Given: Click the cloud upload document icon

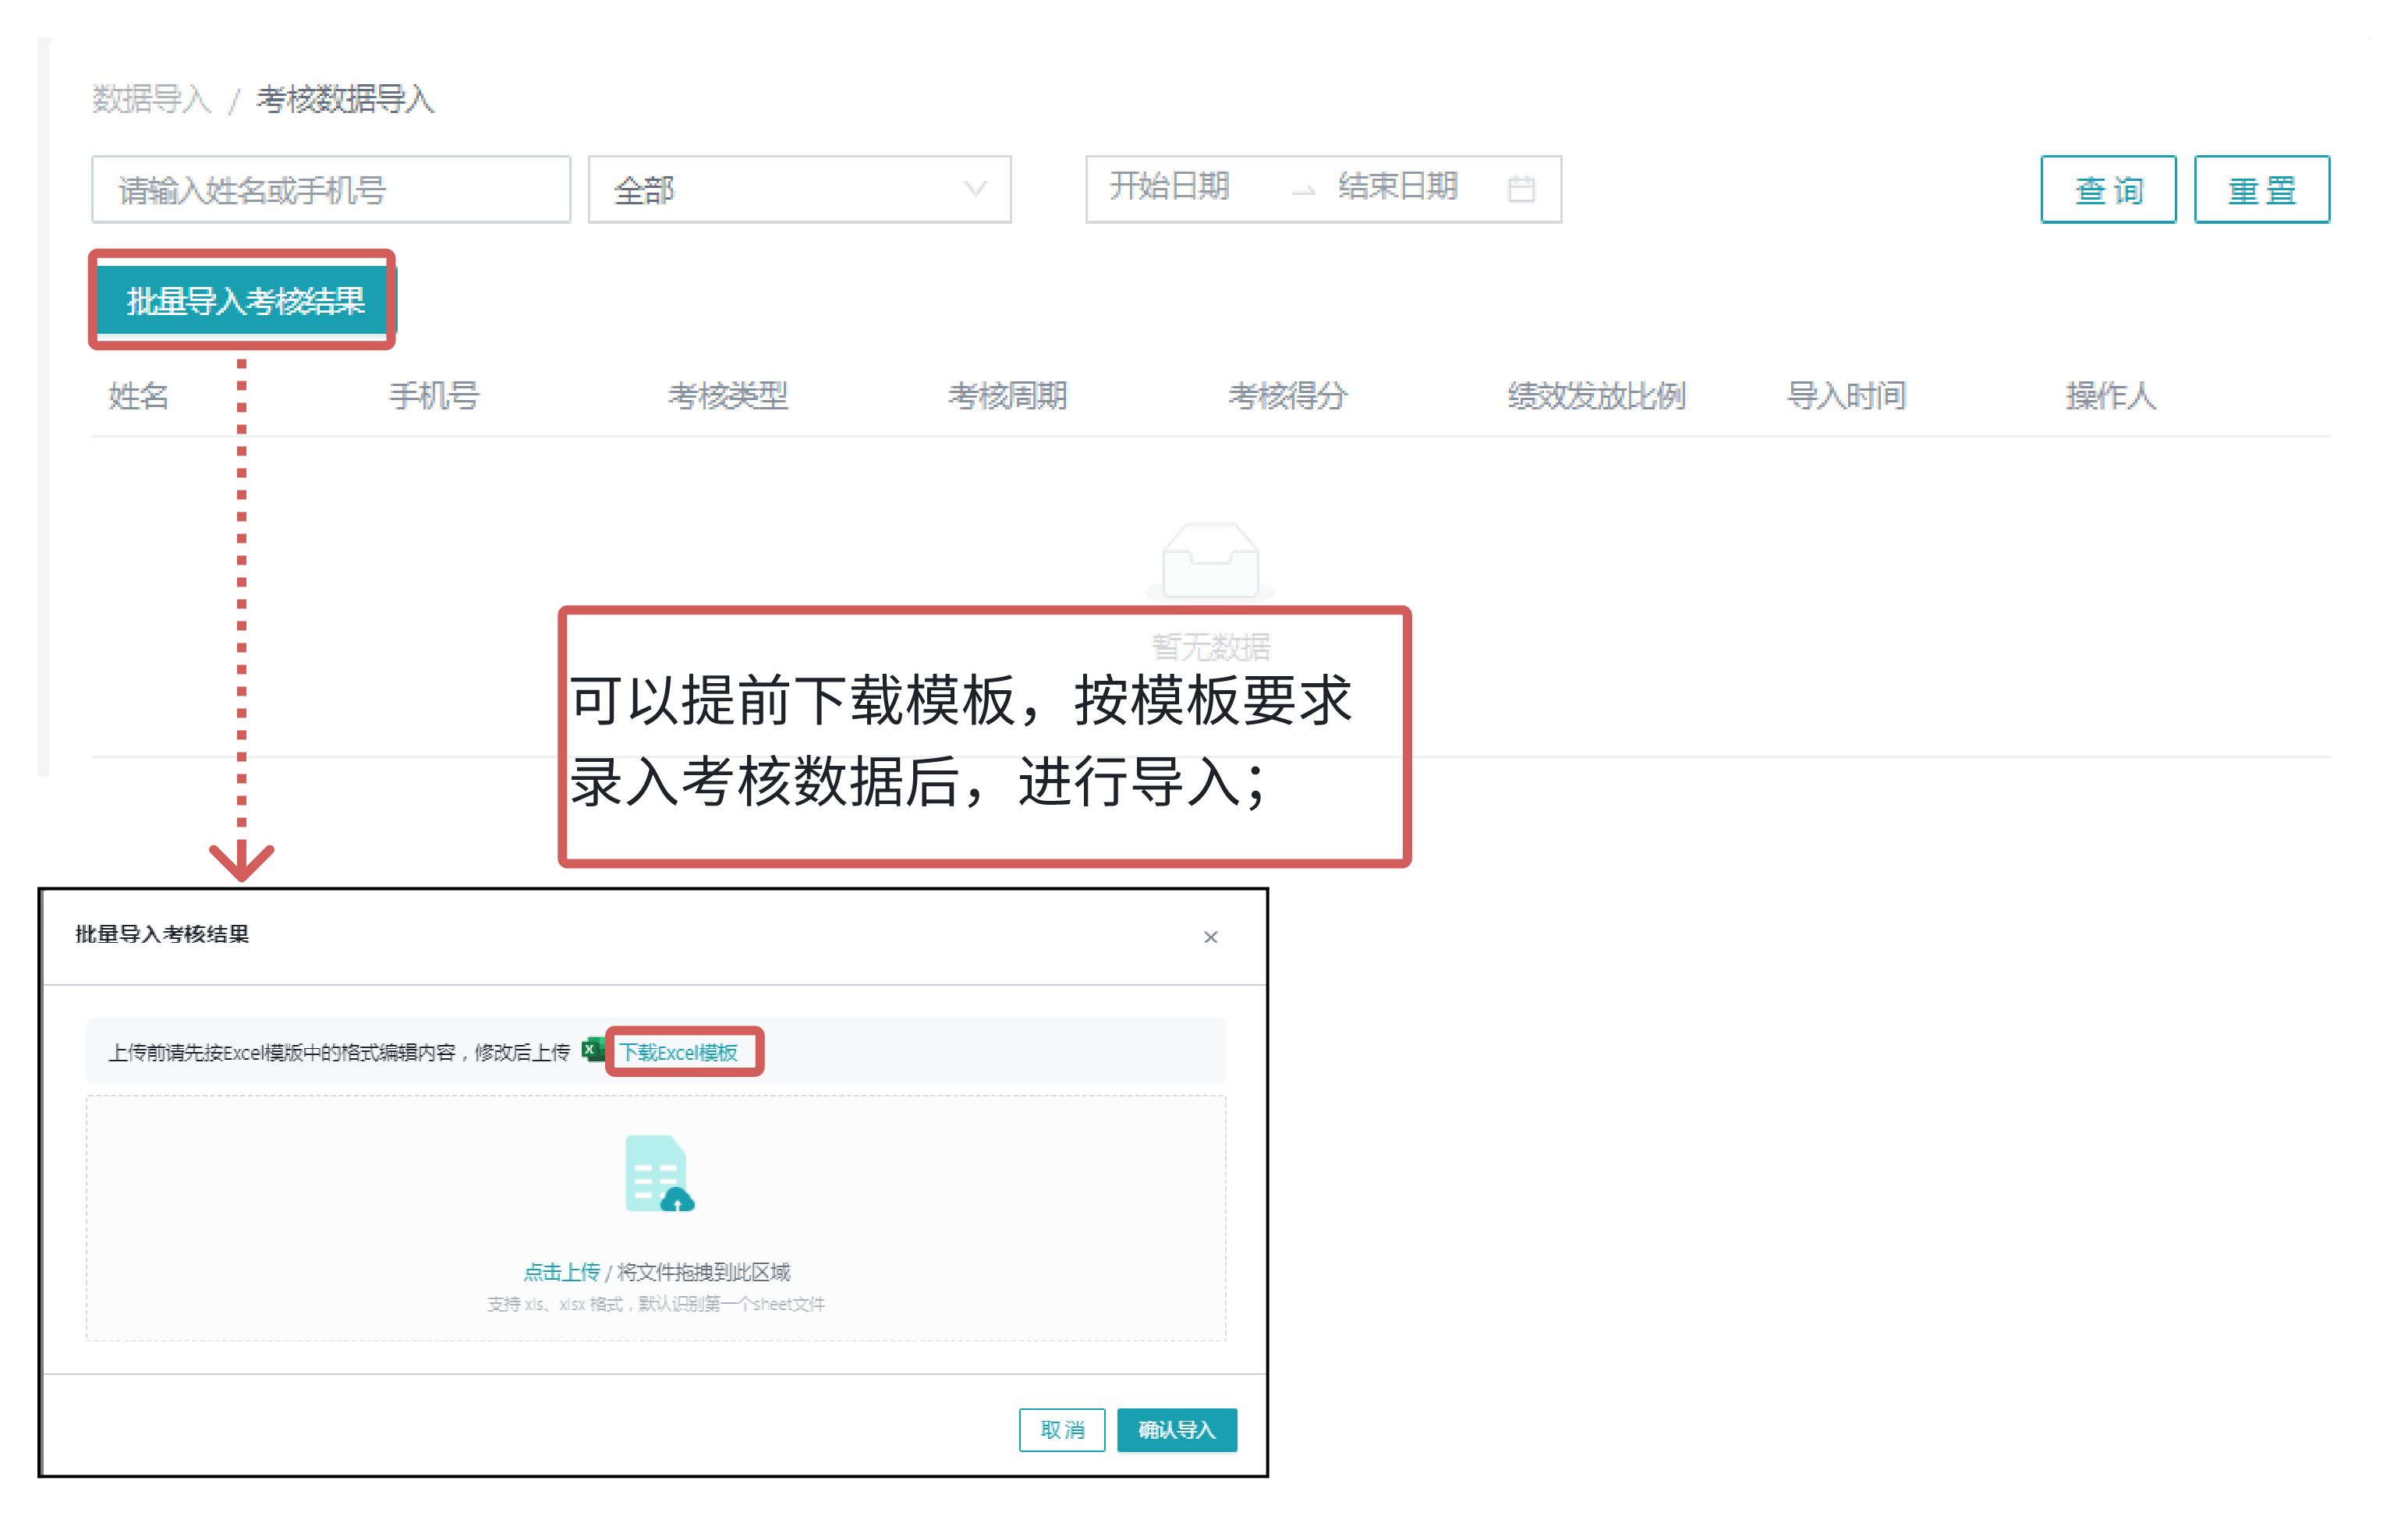Looking at the screenshot, I should click(x=658, y=1174).
